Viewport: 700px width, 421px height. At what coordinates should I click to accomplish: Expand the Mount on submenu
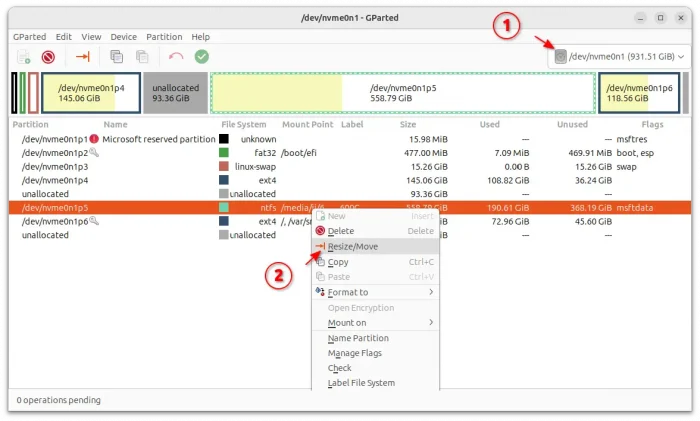tap(372, 323)
